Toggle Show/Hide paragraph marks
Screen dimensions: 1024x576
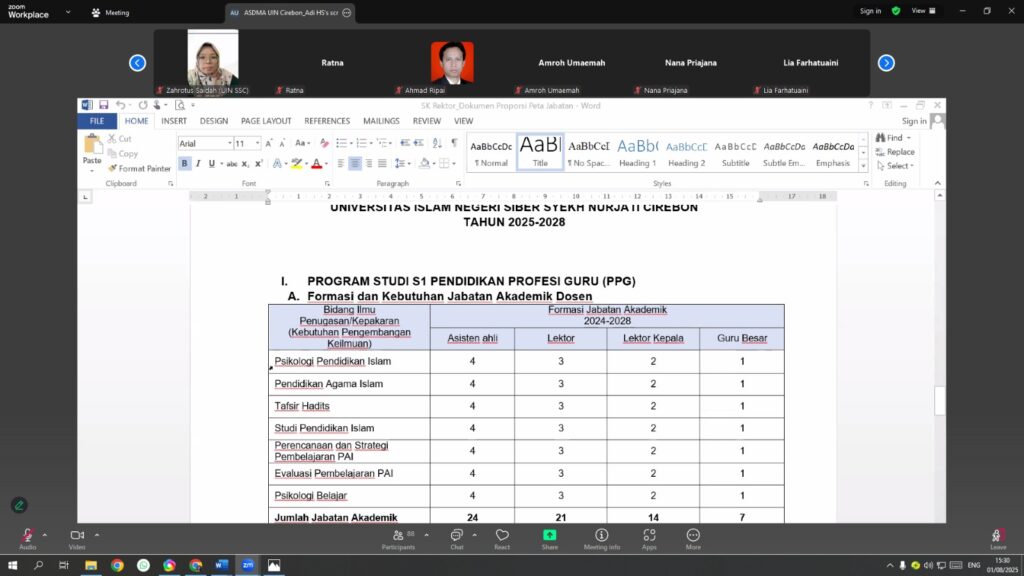(455, 143)
